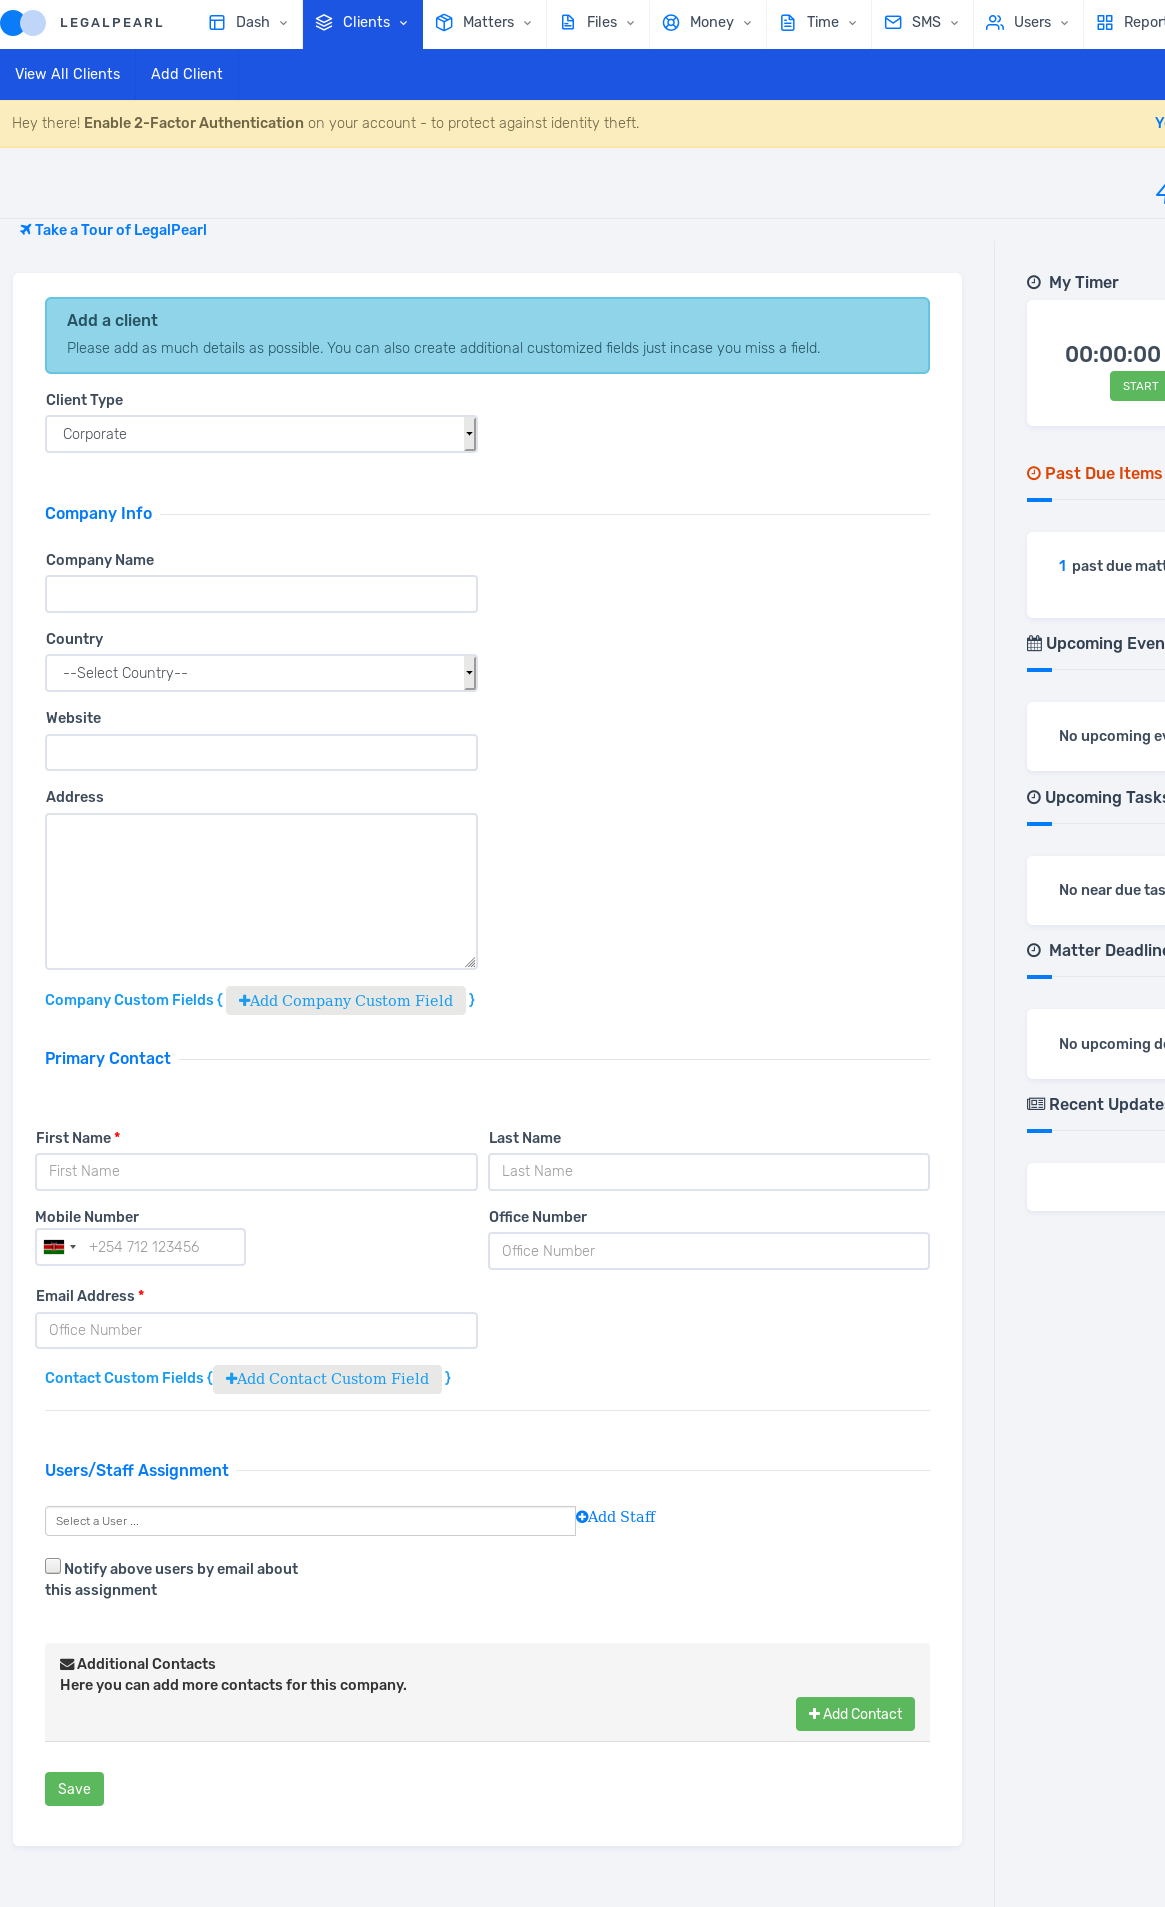This screenshot has height=1907, width=1165.
Task: Click into the Company Name field
Action: (x=261, y=594)
